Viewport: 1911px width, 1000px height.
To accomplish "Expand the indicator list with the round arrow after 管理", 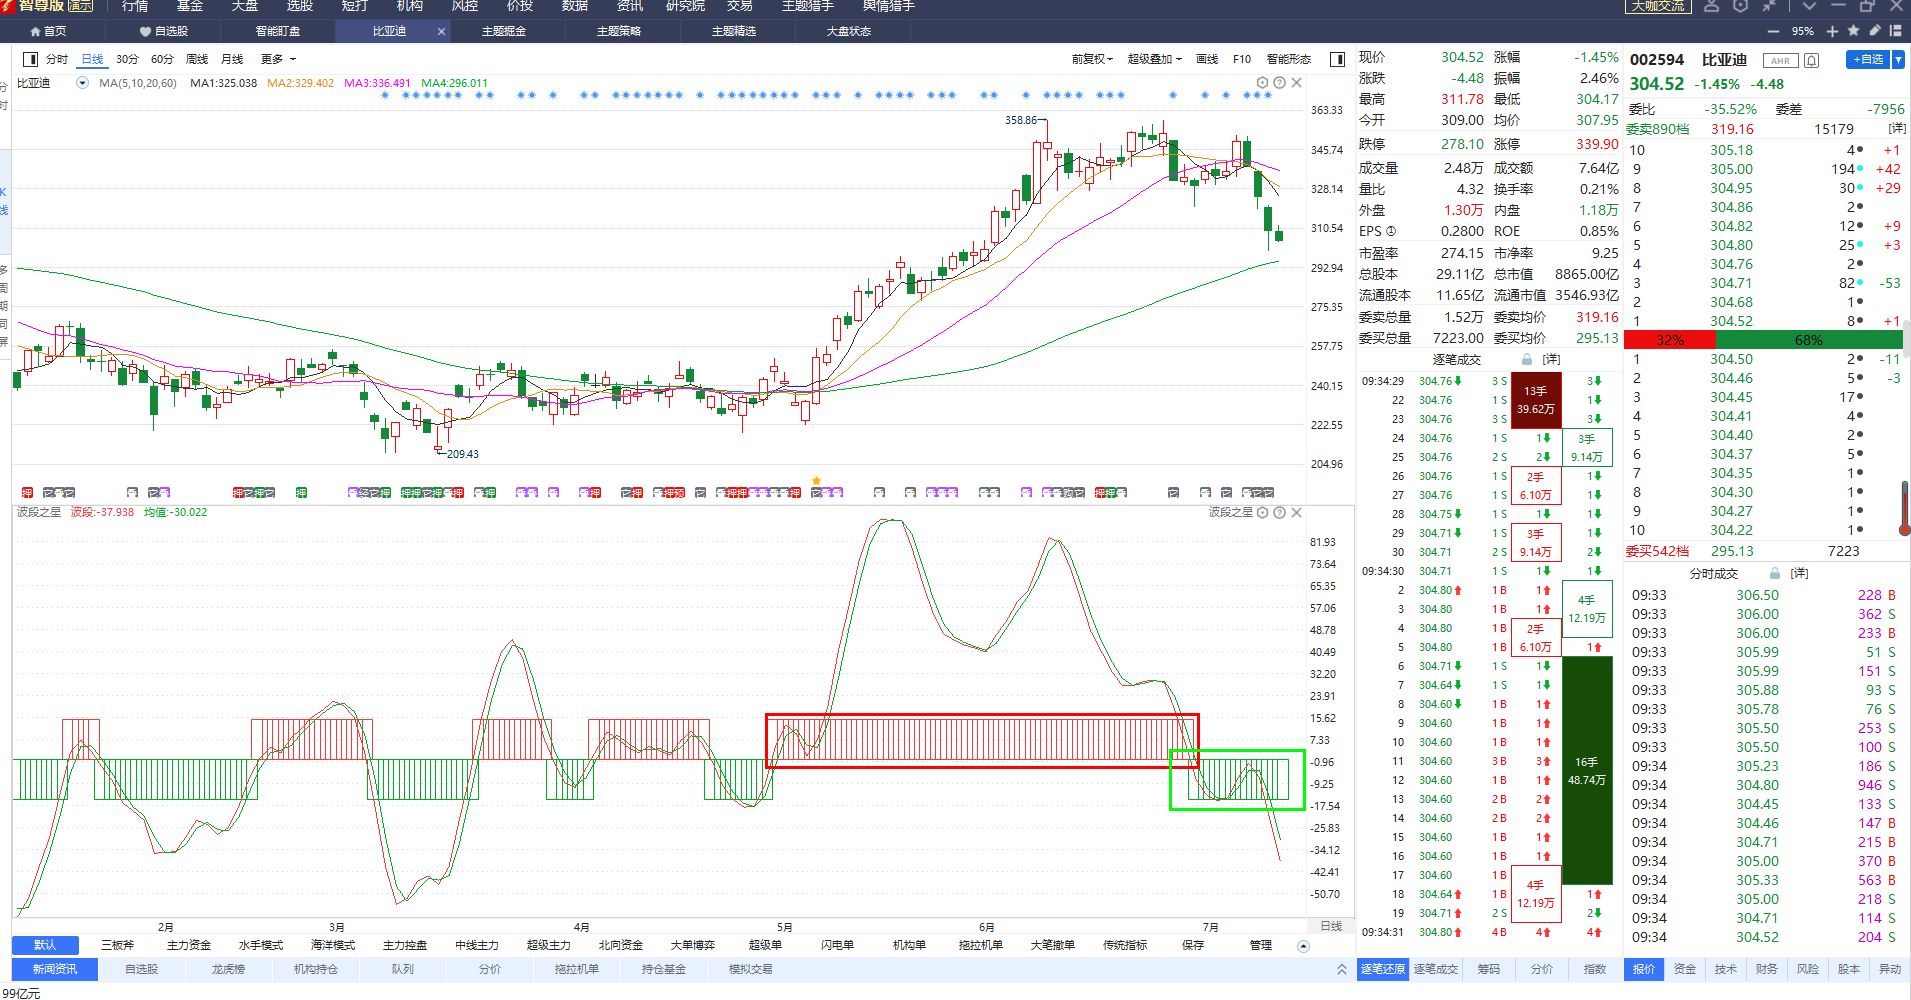I will click(1303, 945).
